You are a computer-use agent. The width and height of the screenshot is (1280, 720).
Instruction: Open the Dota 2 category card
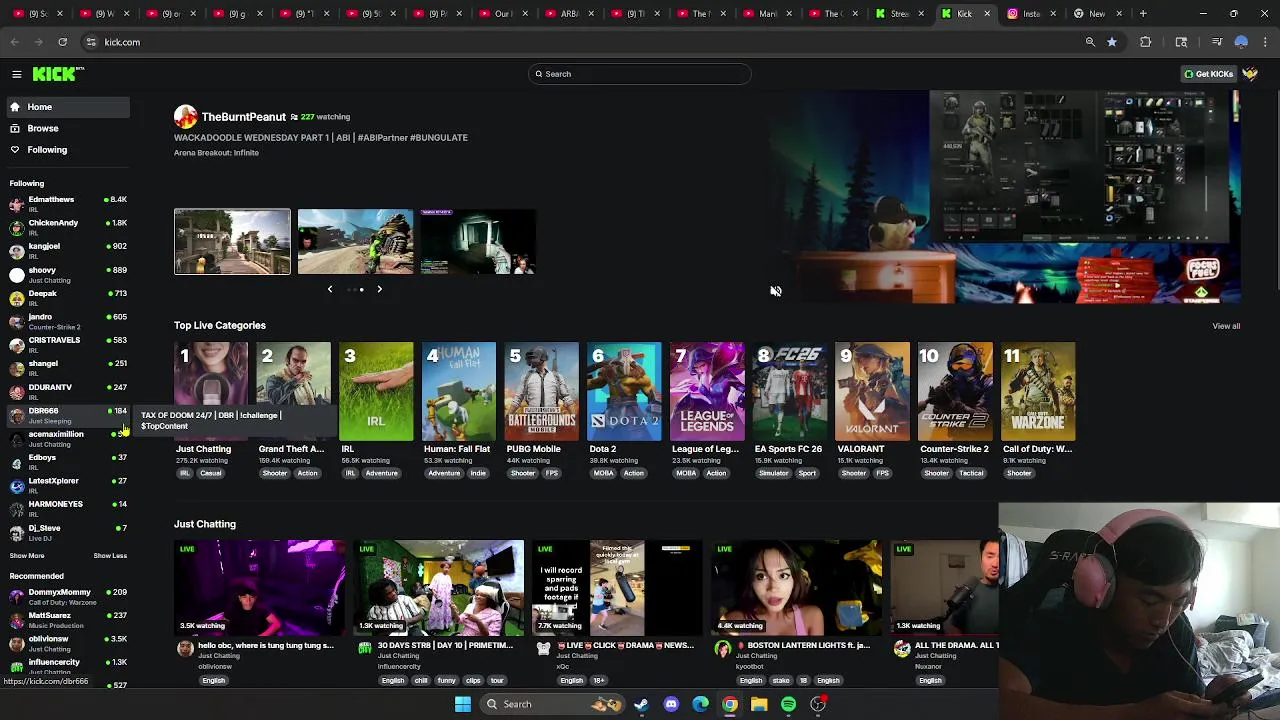pos(624,392)
